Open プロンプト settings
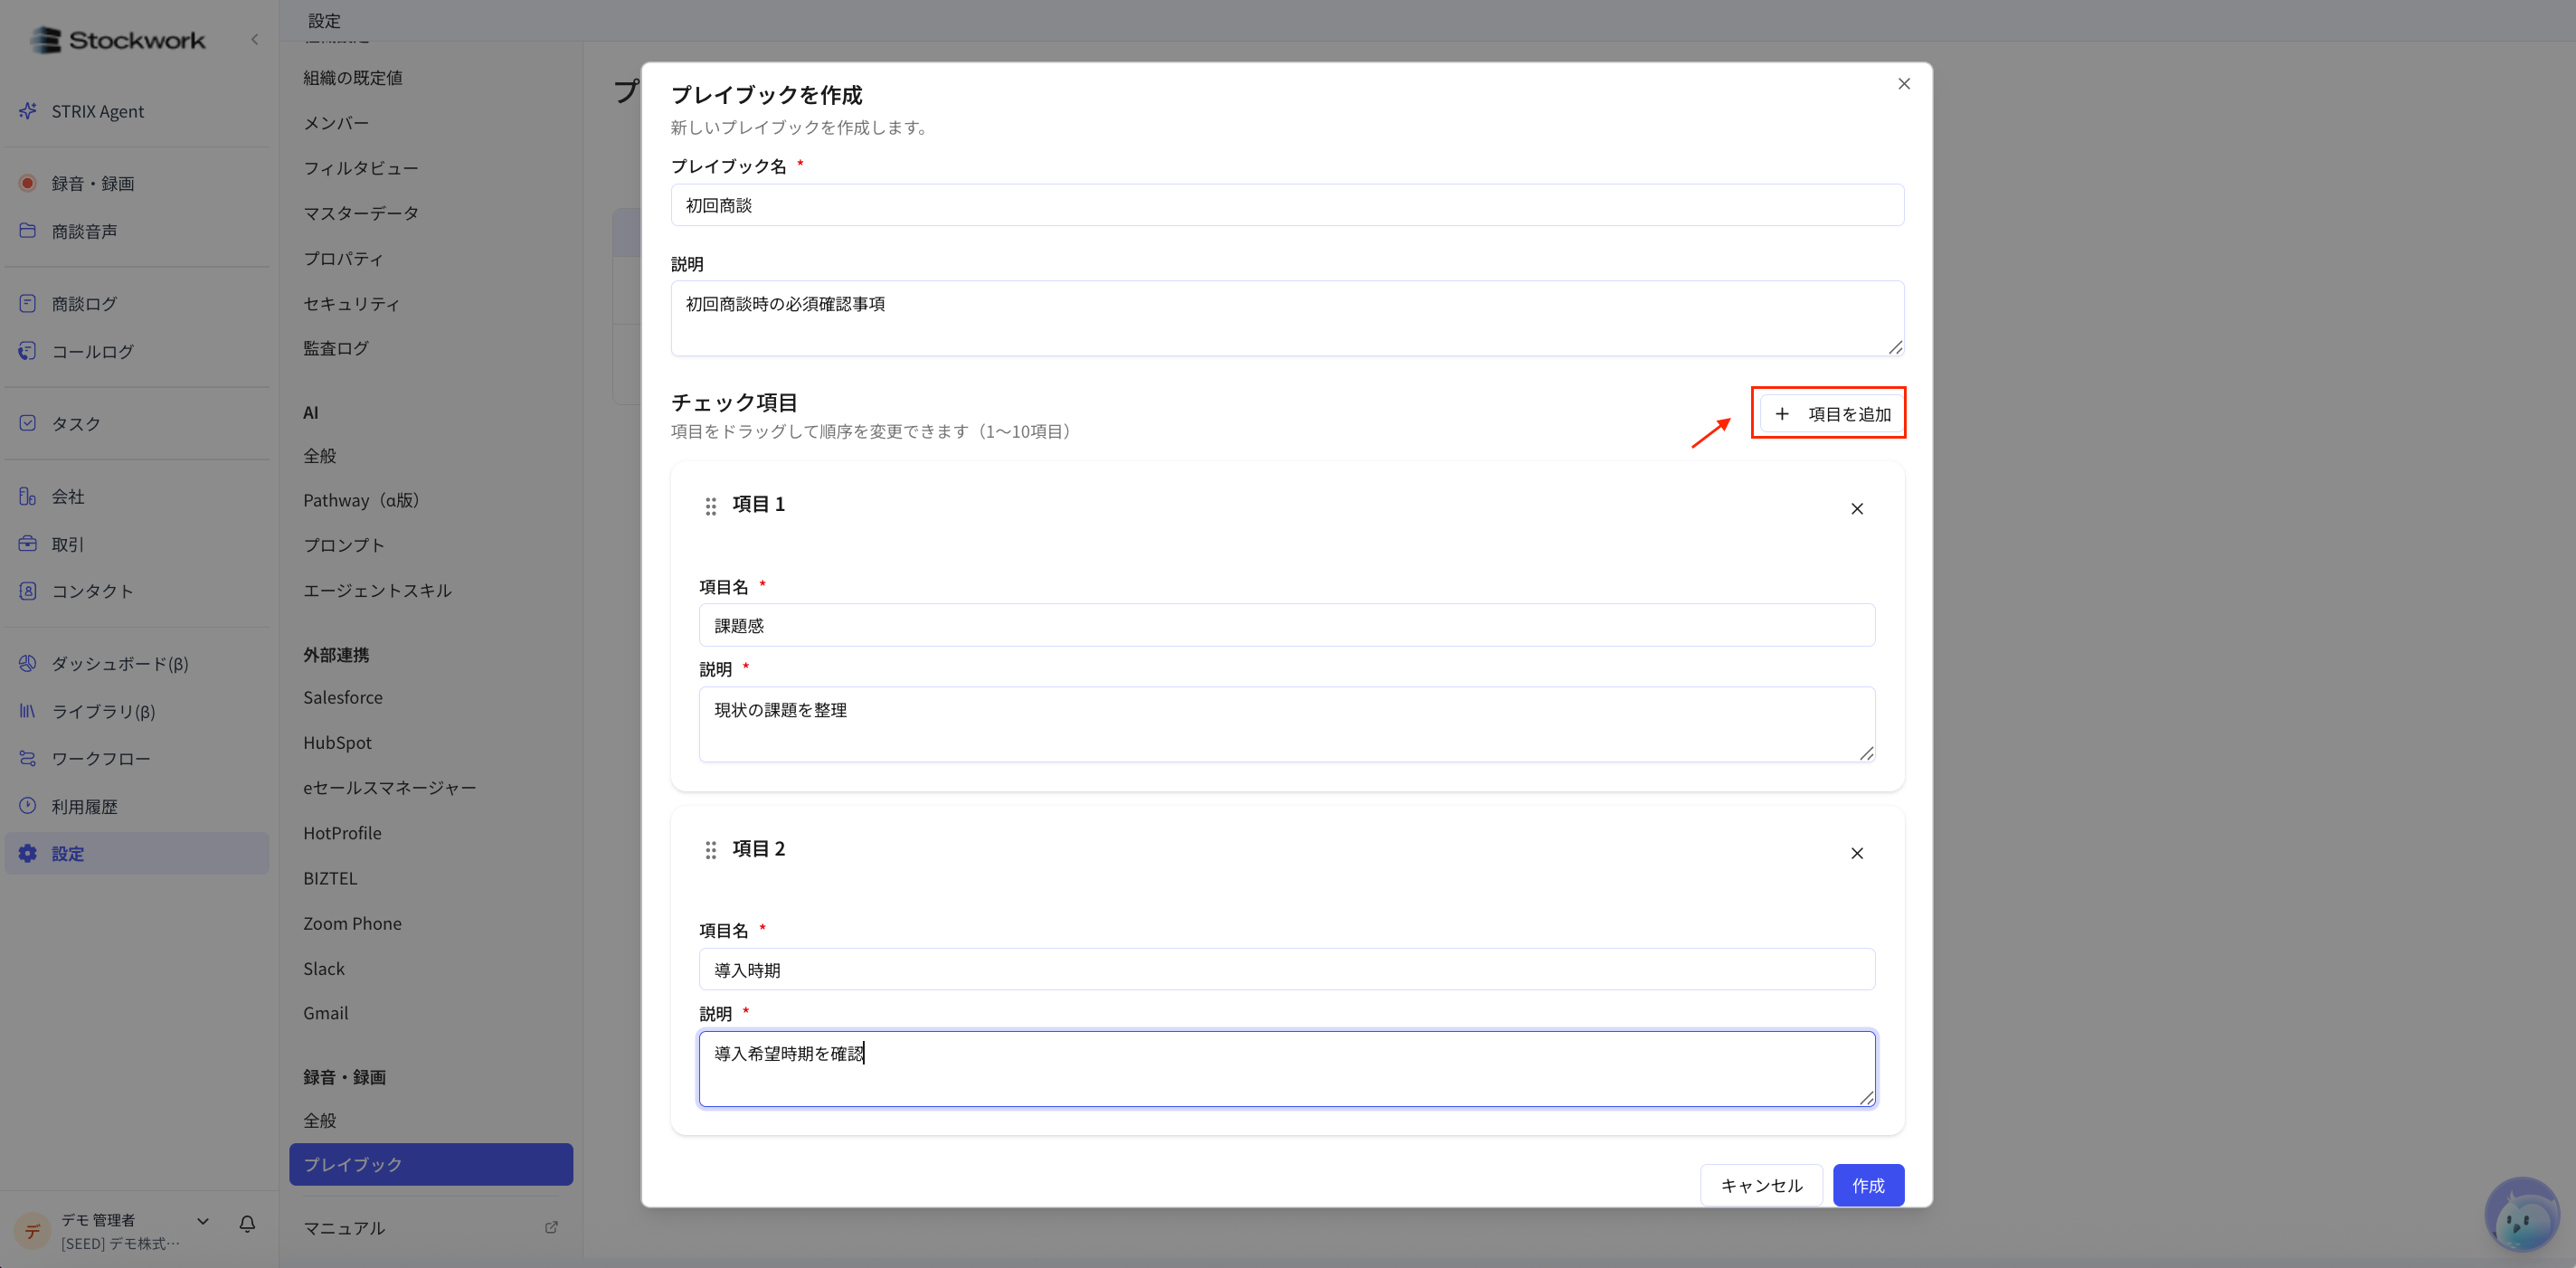The height and width of the screenshot is (1268, 2576). (x=344, y=545)
